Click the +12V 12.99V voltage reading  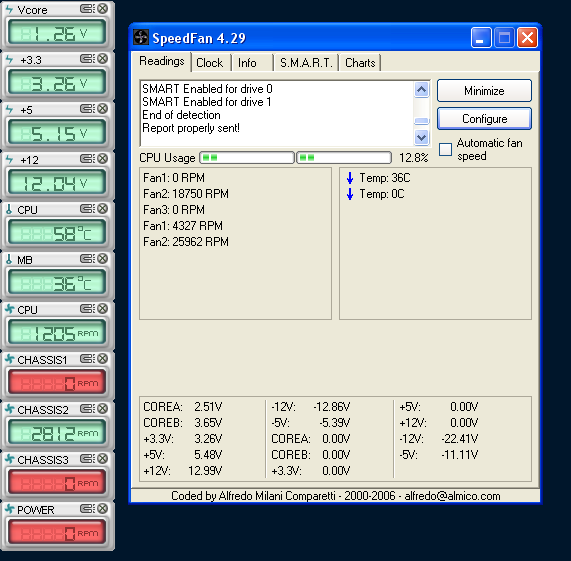pyautogui.click(x=182, y=471)
